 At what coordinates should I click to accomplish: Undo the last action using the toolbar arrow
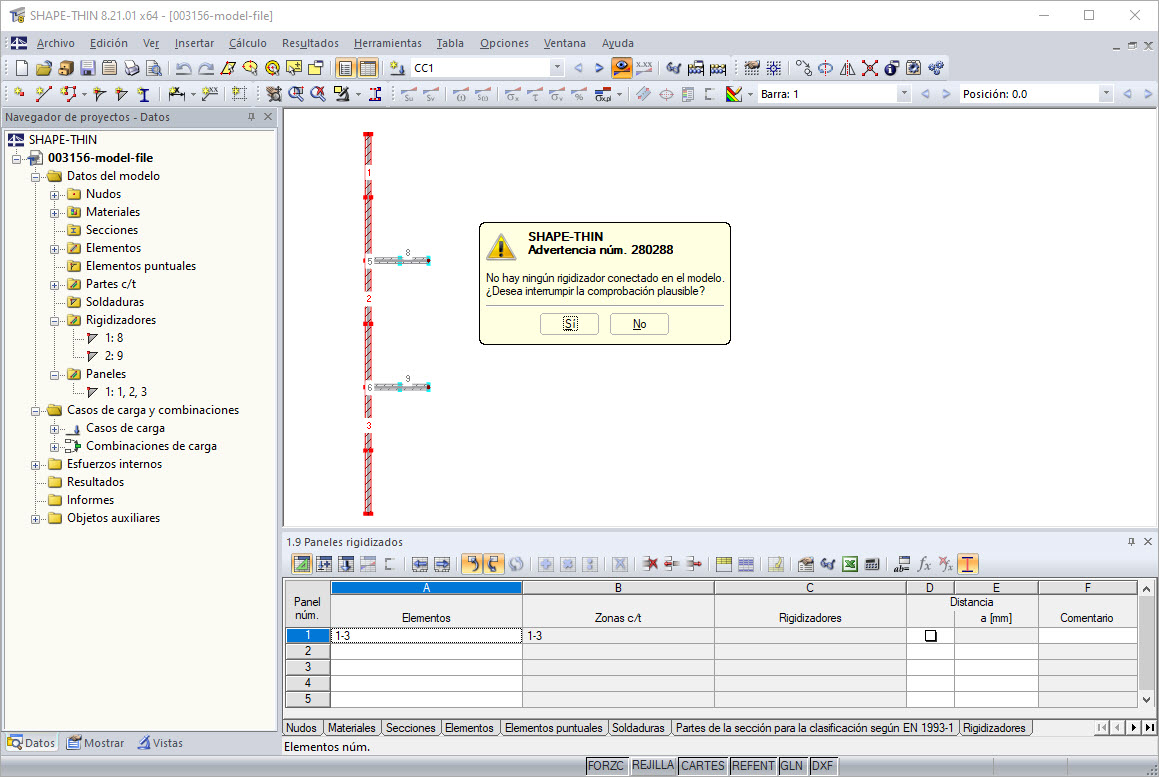click(x=183, y=68)
